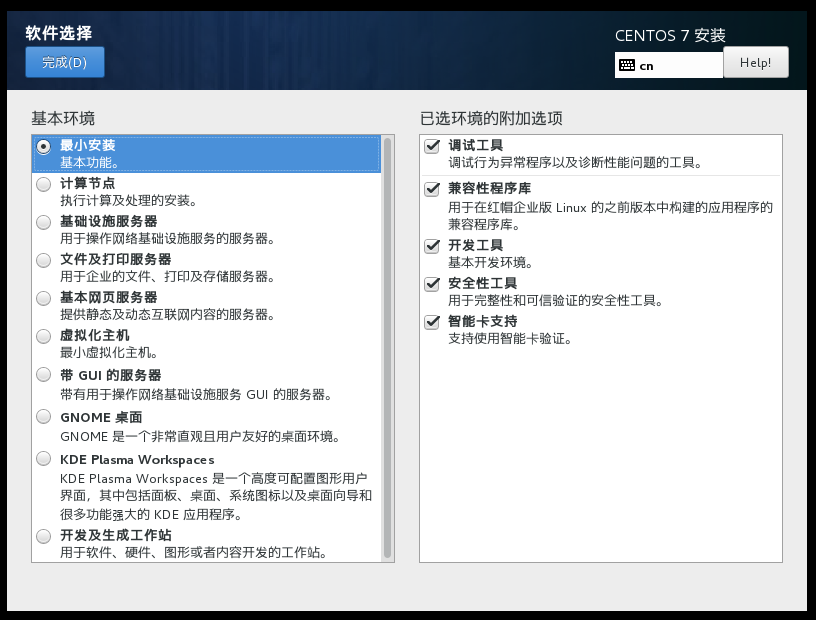Click the 基本功能。 description text
The image size is (816, 620).
(x=90, y=162)
